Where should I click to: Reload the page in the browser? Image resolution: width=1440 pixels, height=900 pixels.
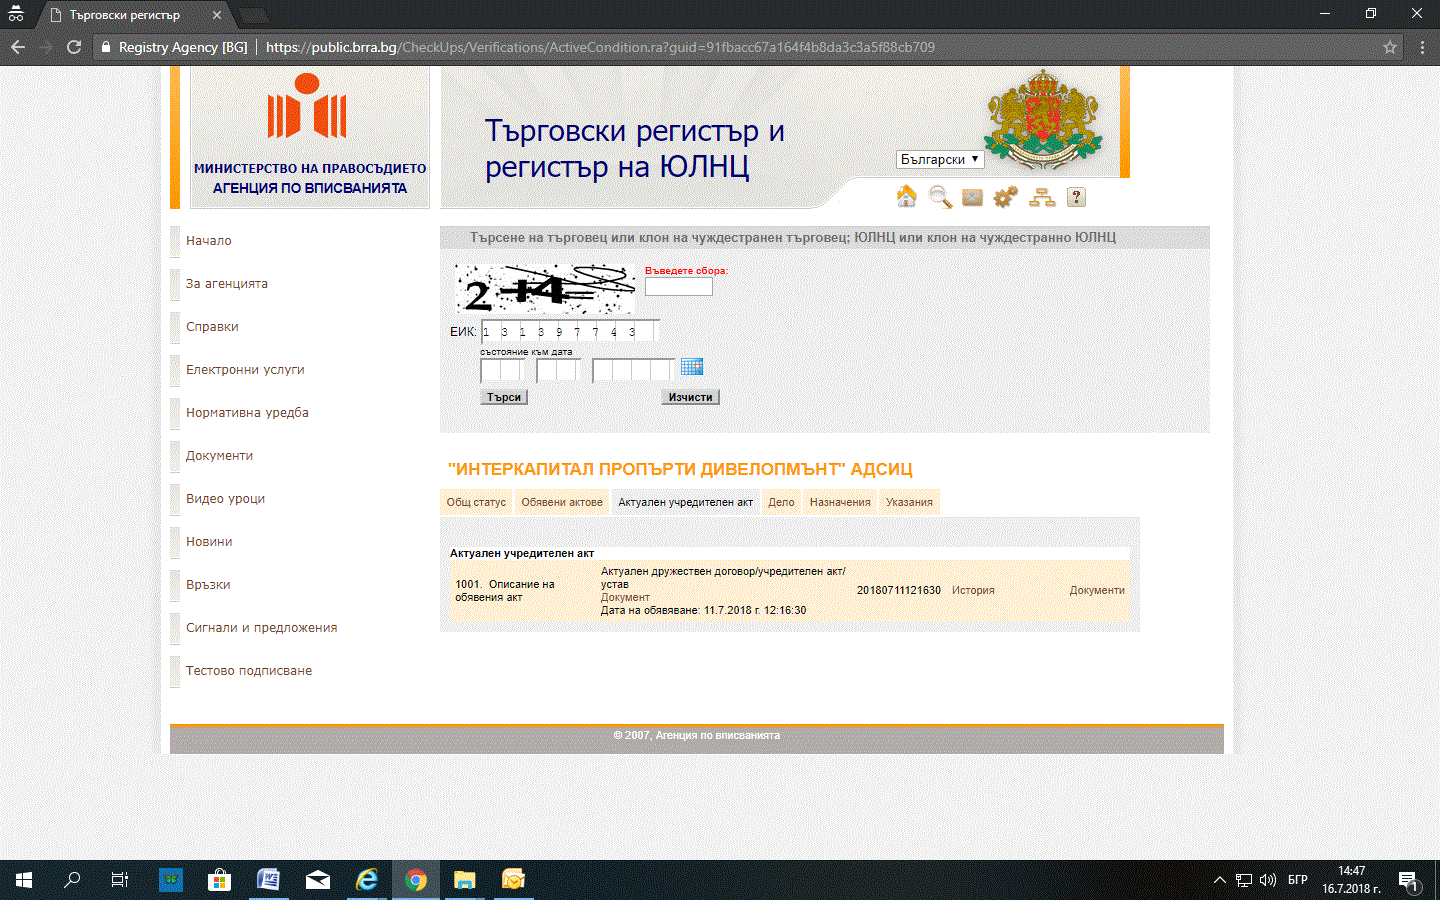click(74, 47)
